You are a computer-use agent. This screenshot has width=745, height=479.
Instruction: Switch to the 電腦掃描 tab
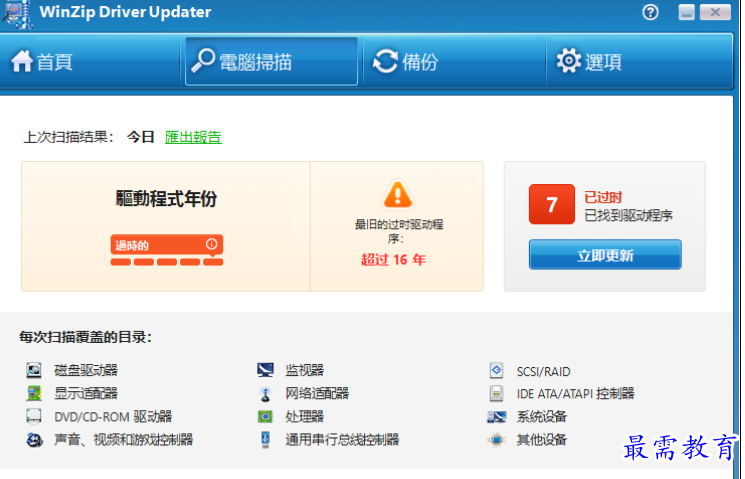271,61
